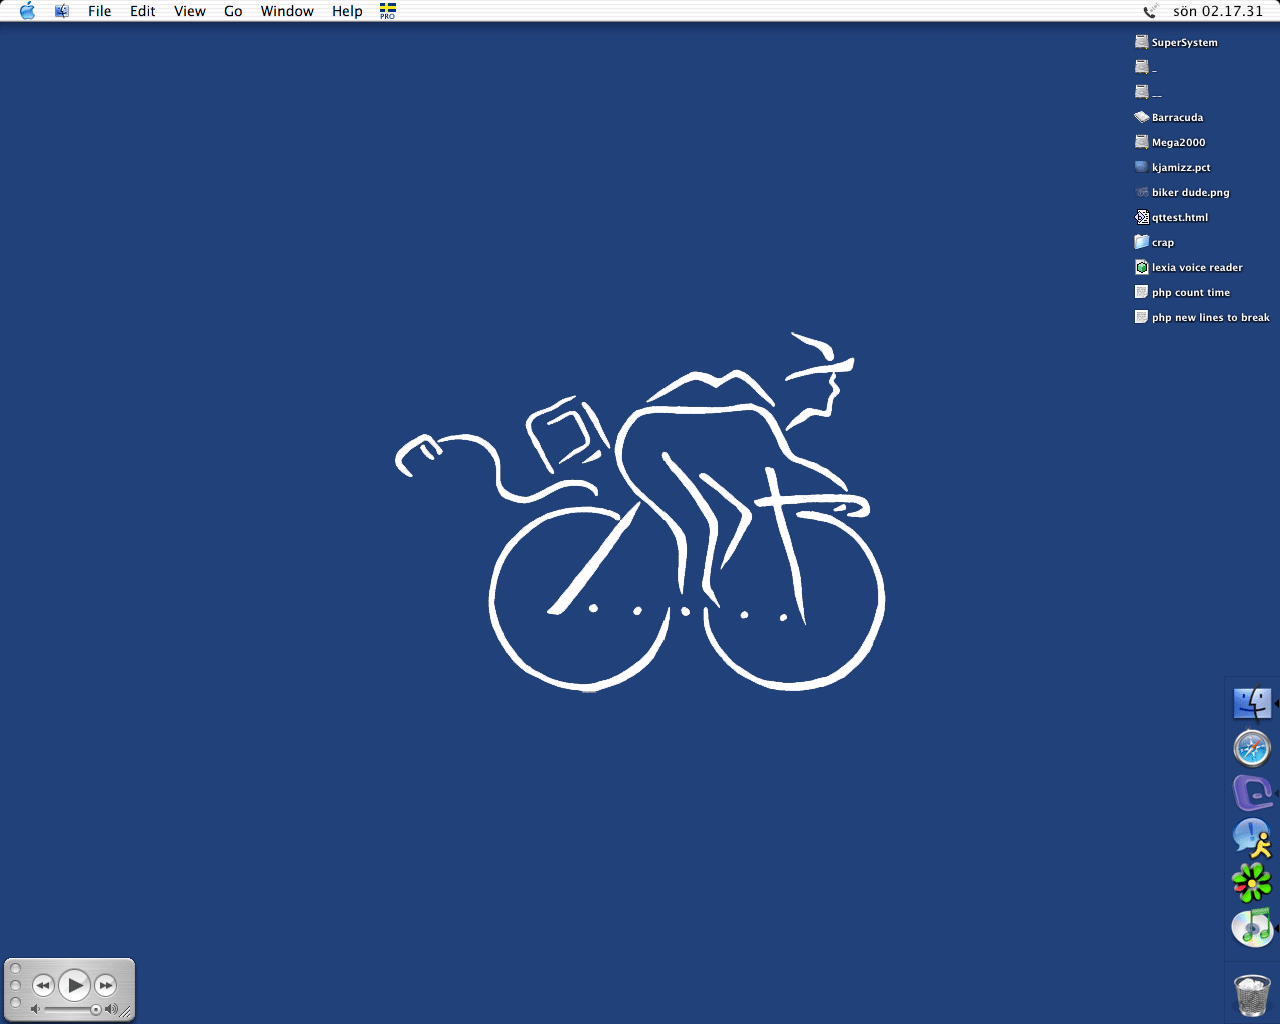Select the drive icon named single underscore

(1141, 67)
